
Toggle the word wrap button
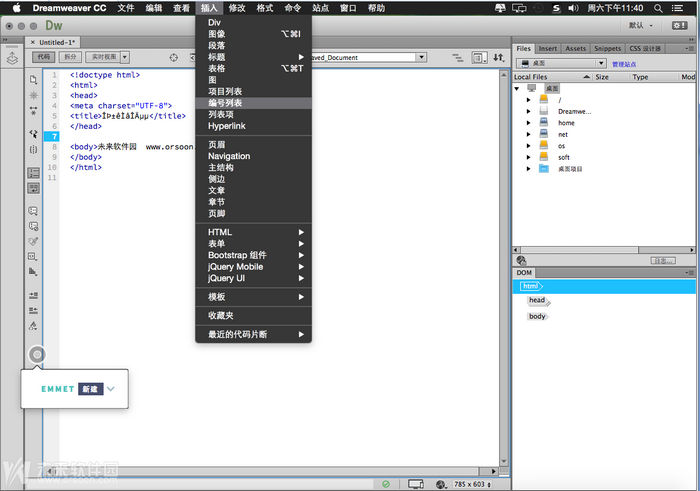[33, 188]
